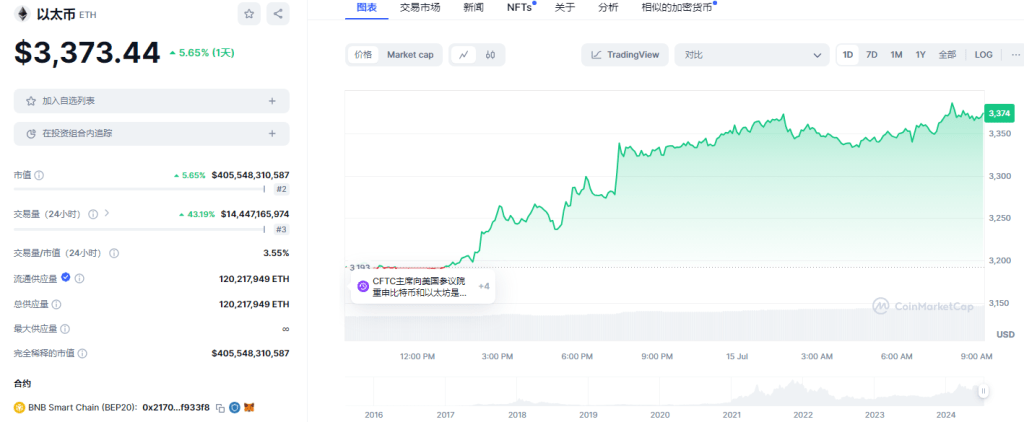Enable LOG scale on the chart
The width and height of the screenshot is (1024, 422).
point(983,55)
